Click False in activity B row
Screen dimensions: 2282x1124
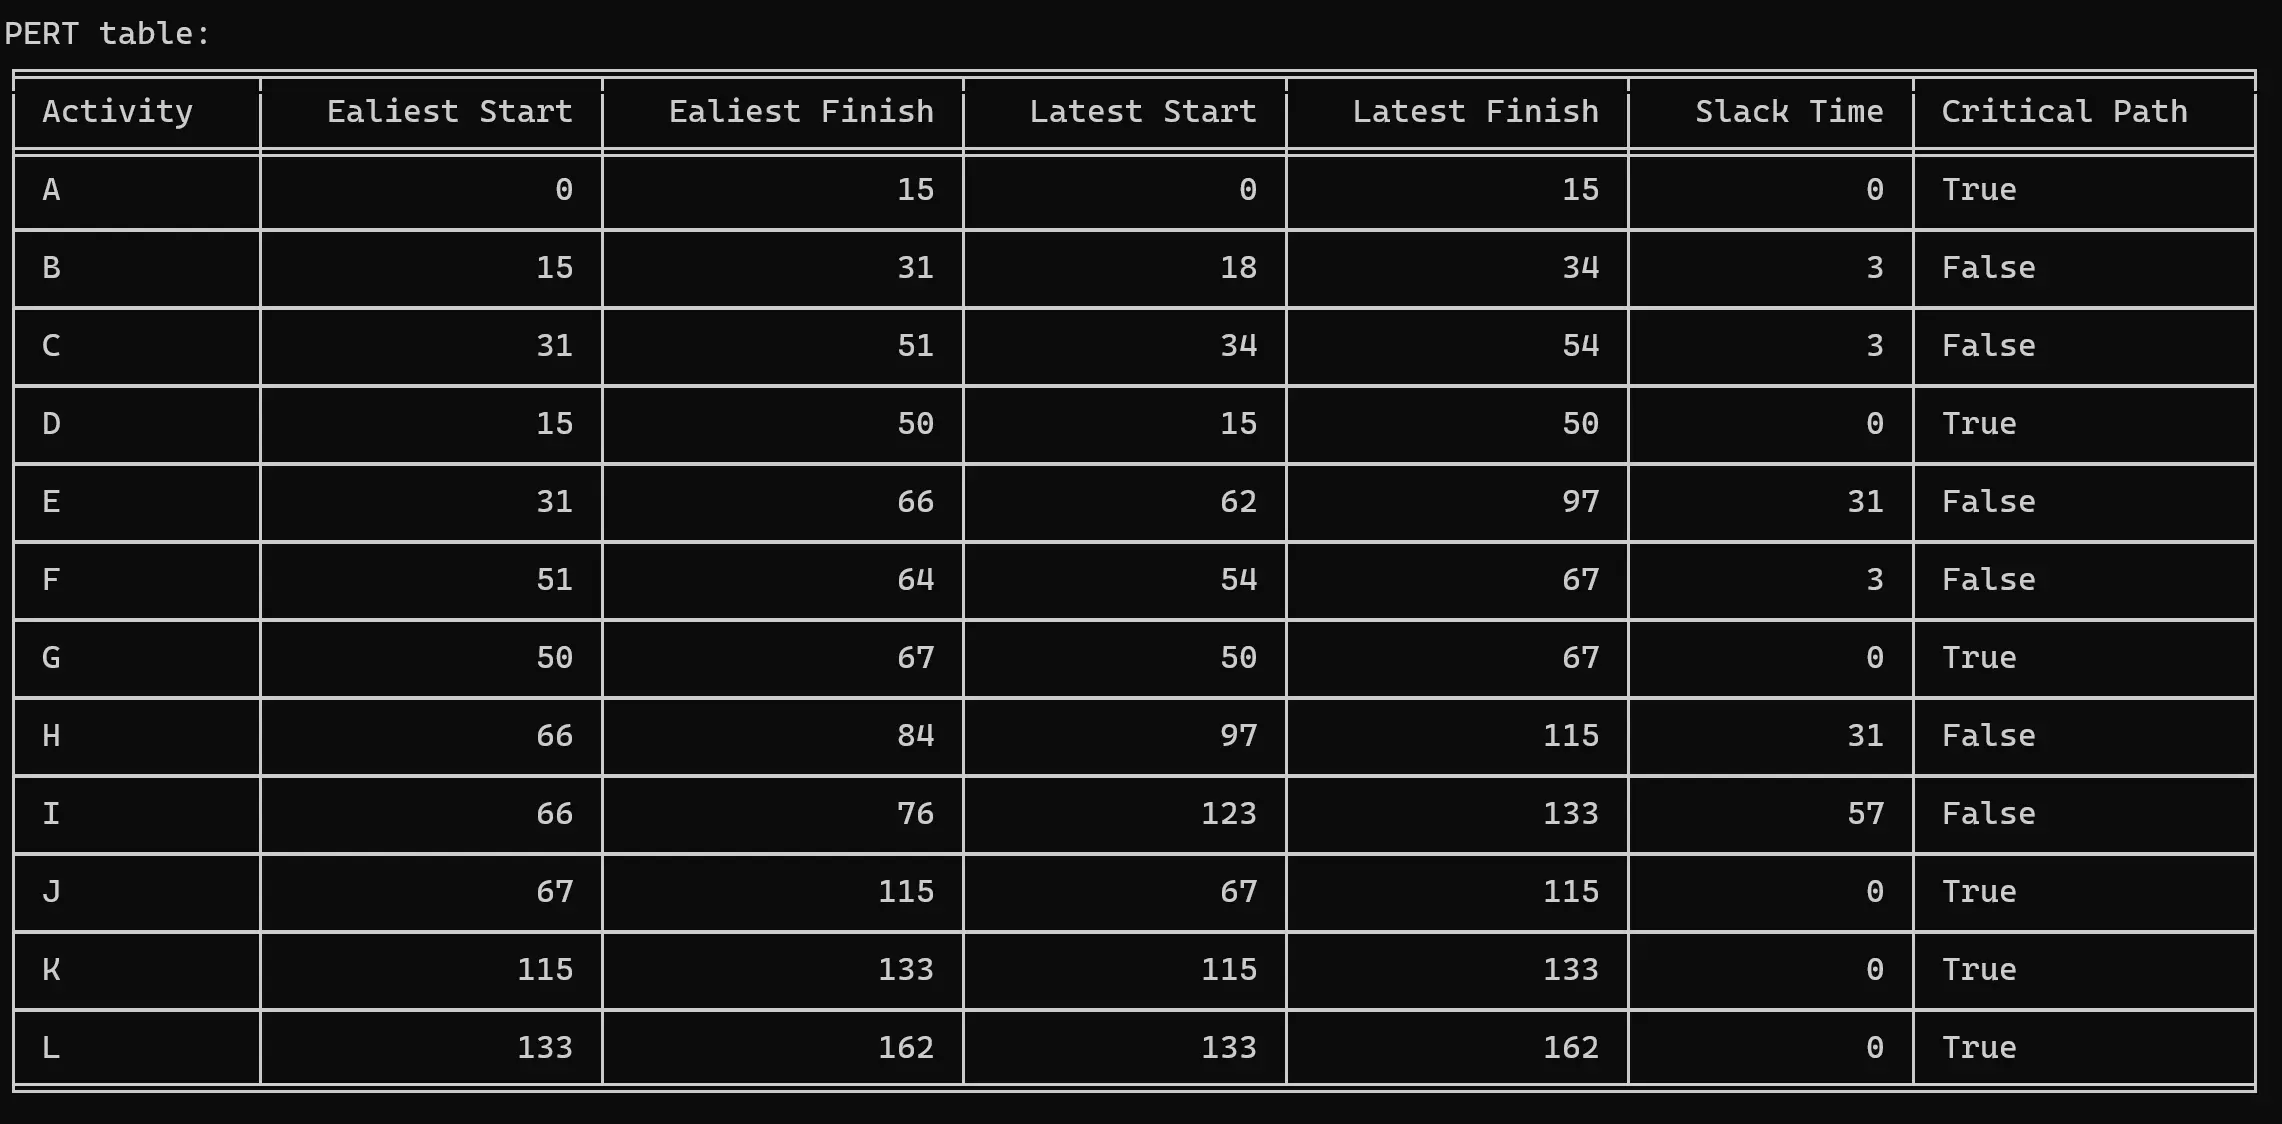[x=1988, y=268]
